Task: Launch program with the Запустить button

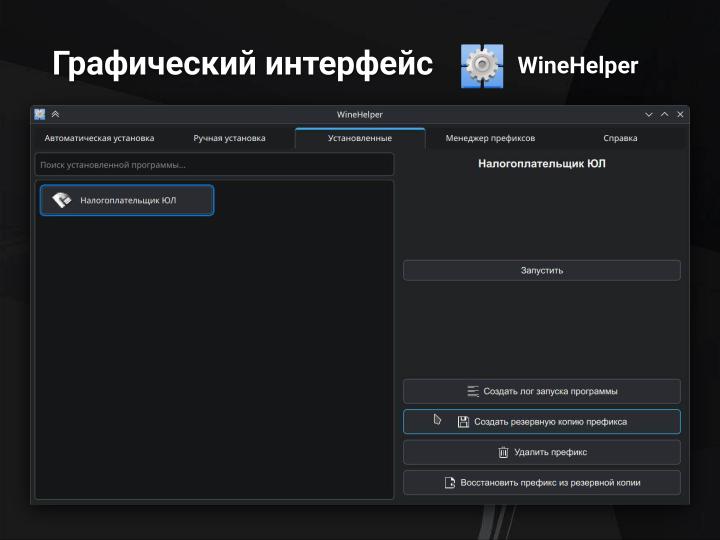Action: 542,270
